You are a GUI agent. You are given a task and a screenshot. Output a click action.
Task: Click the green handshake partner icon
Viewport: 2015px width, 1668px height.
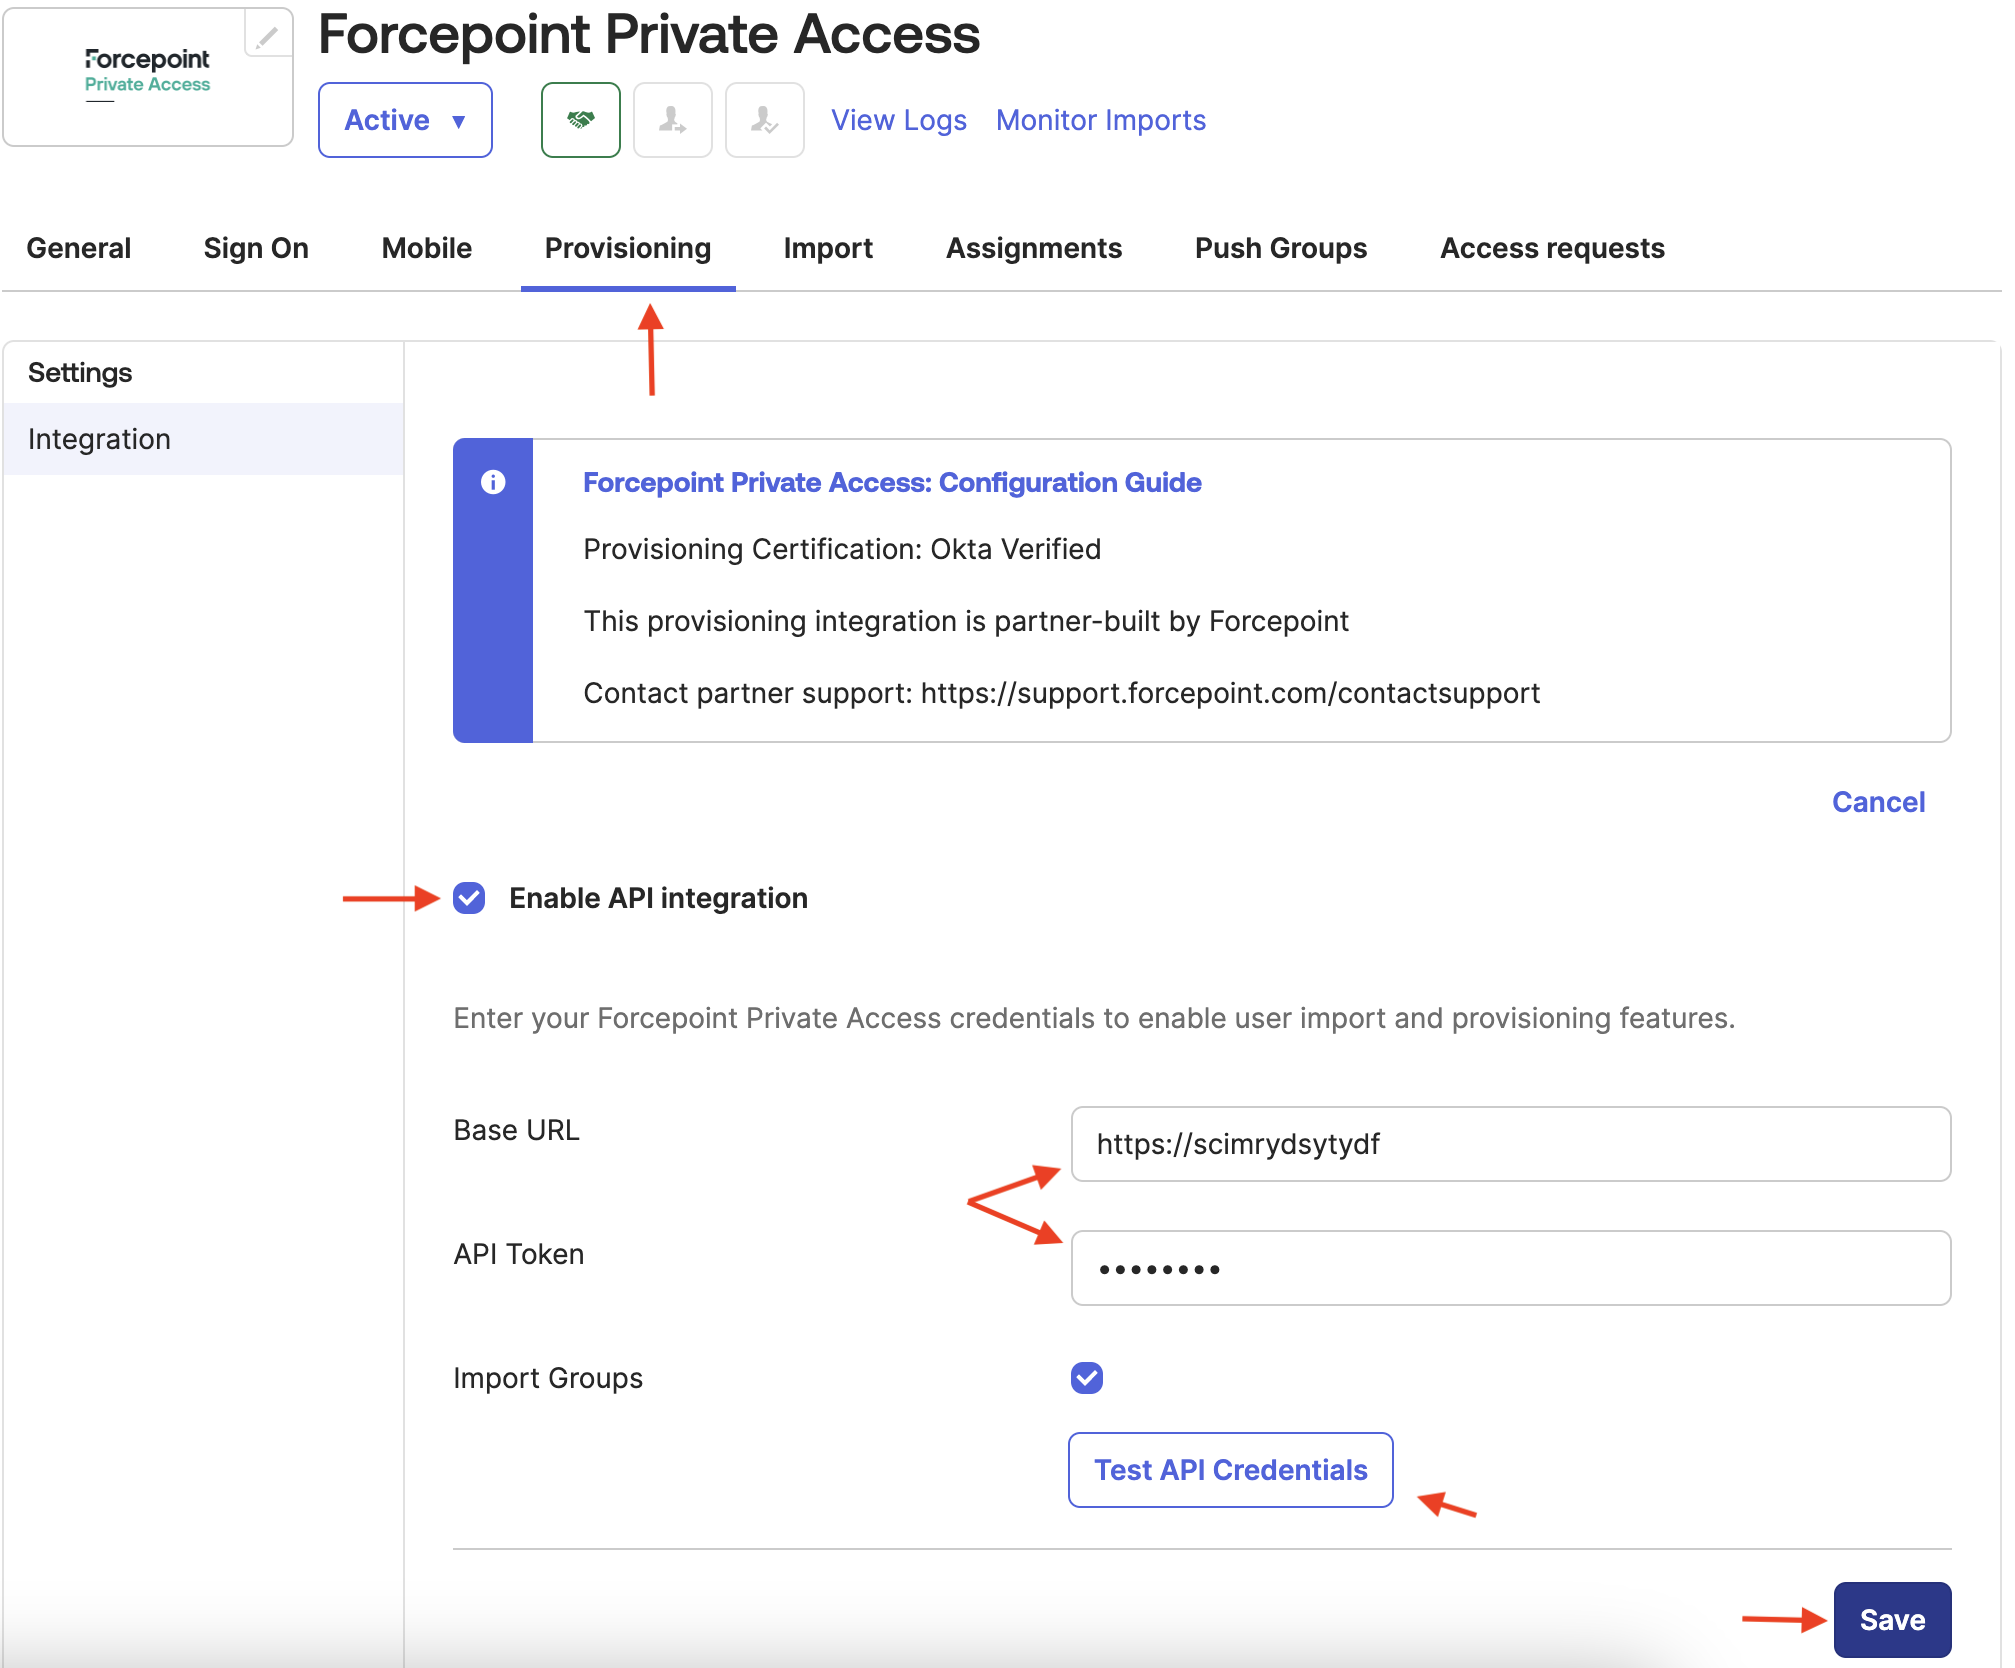[x=580, y=120]
